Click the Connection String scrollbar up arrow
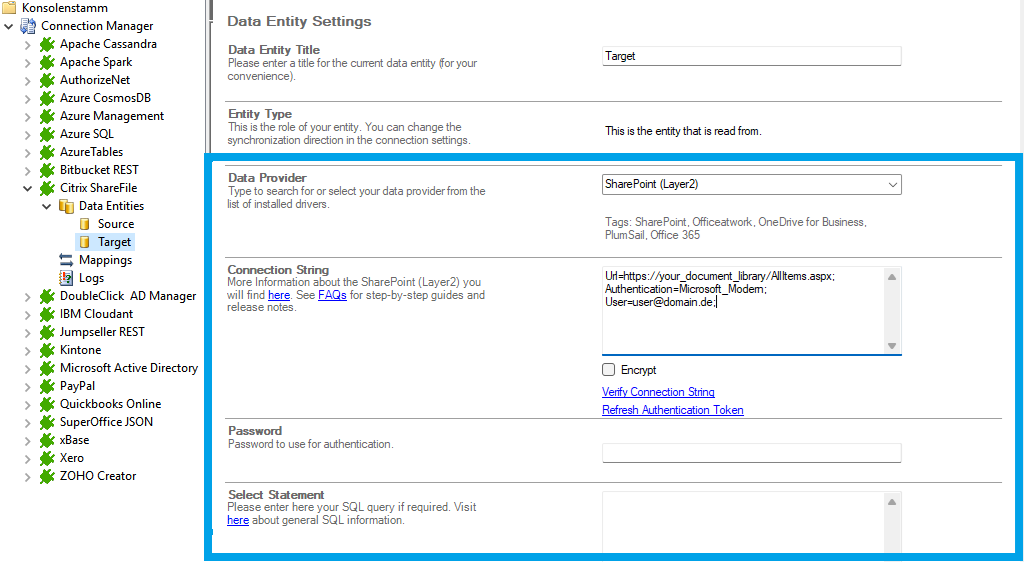 (x=892, y=277)
